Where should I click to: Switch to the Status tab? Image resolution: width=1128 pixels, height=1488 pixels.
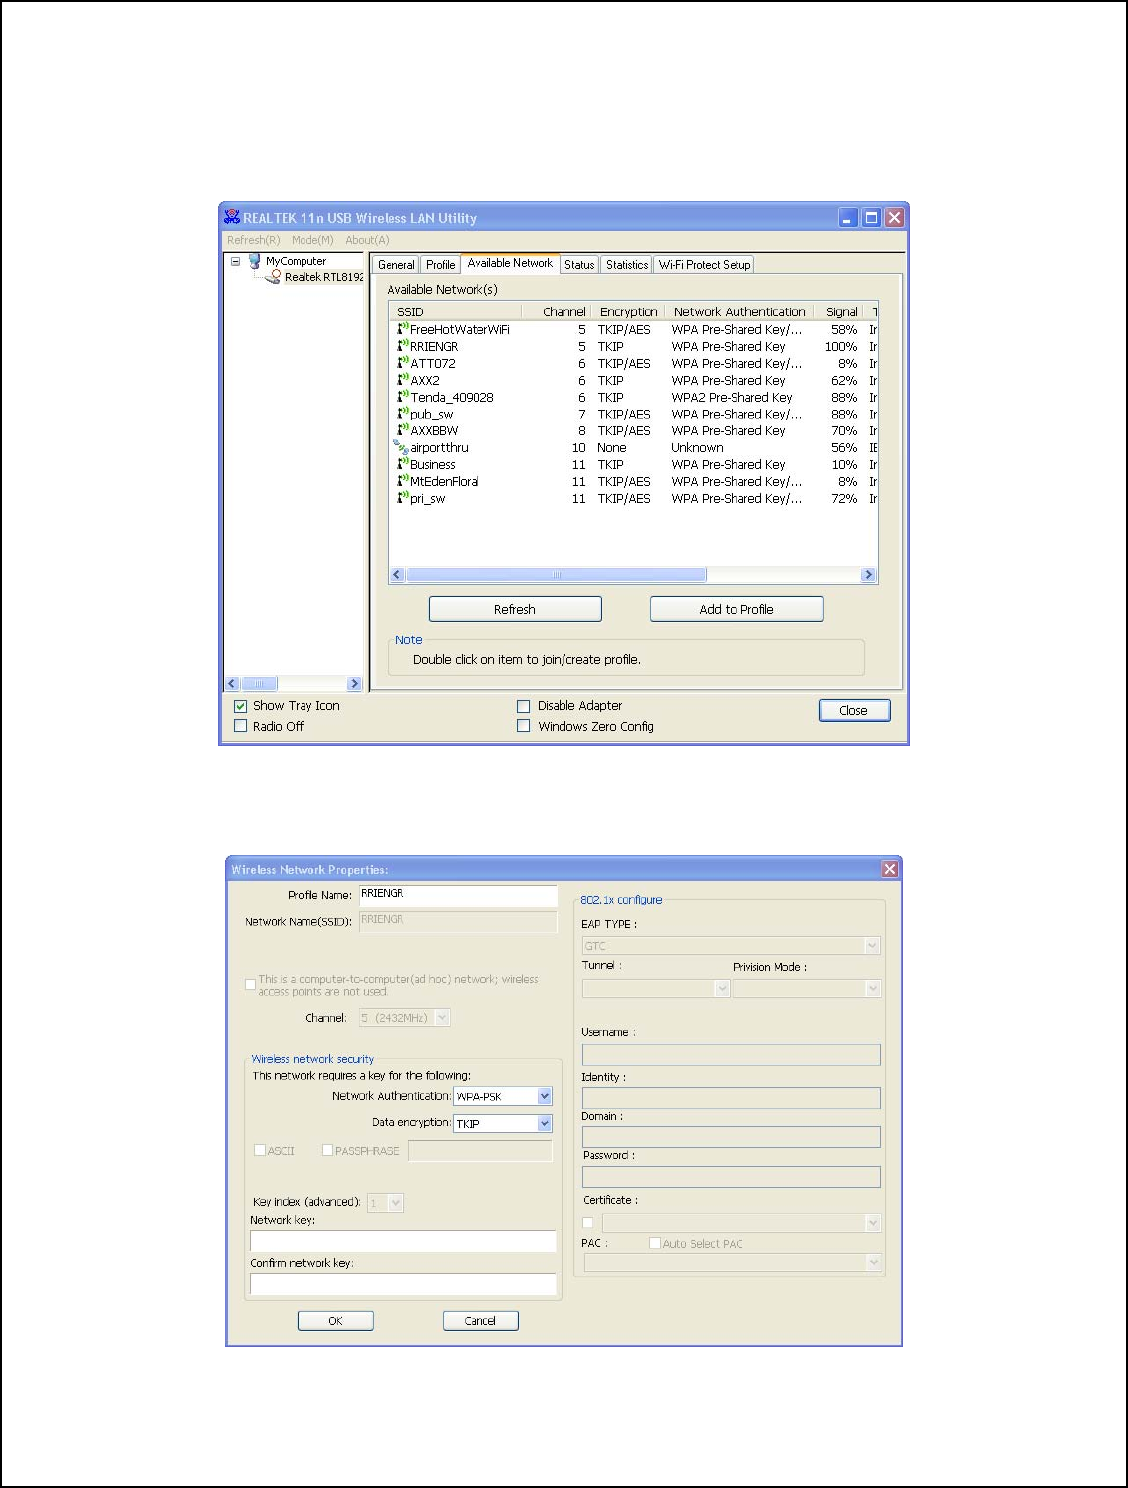579,265
